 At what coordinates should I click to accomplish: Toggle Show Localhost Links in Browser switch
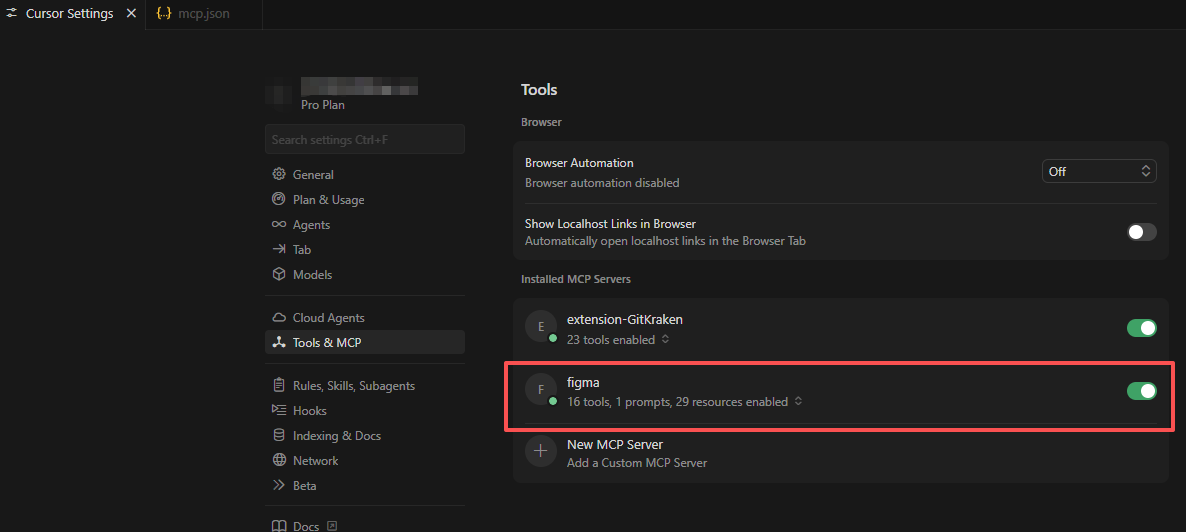point(1141,232)
